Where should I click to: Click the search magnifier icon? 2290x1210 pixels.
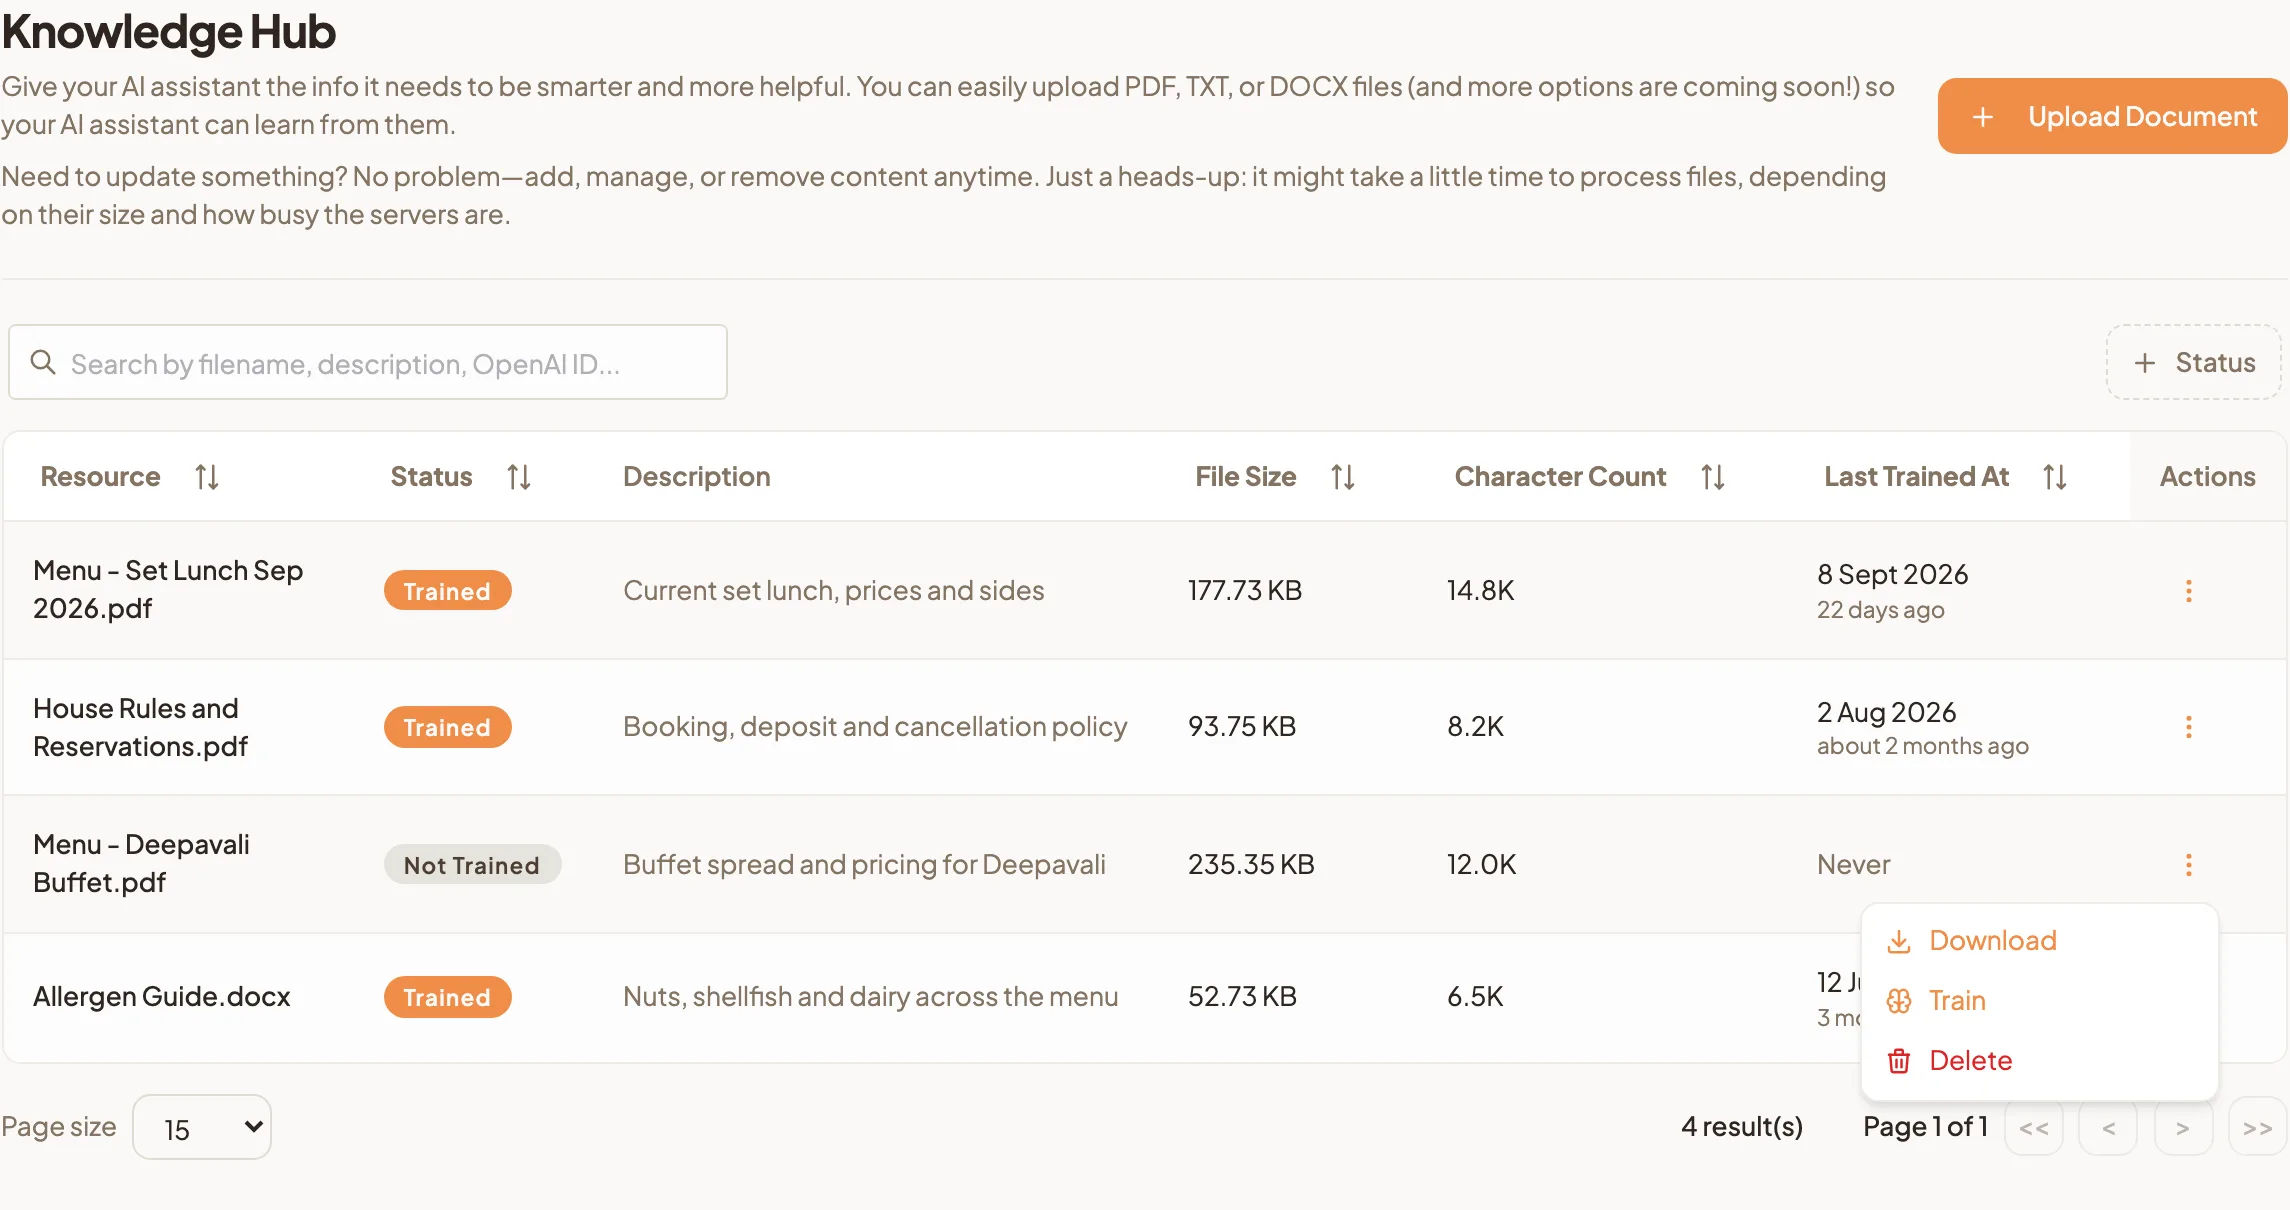[x=43, y=362]
